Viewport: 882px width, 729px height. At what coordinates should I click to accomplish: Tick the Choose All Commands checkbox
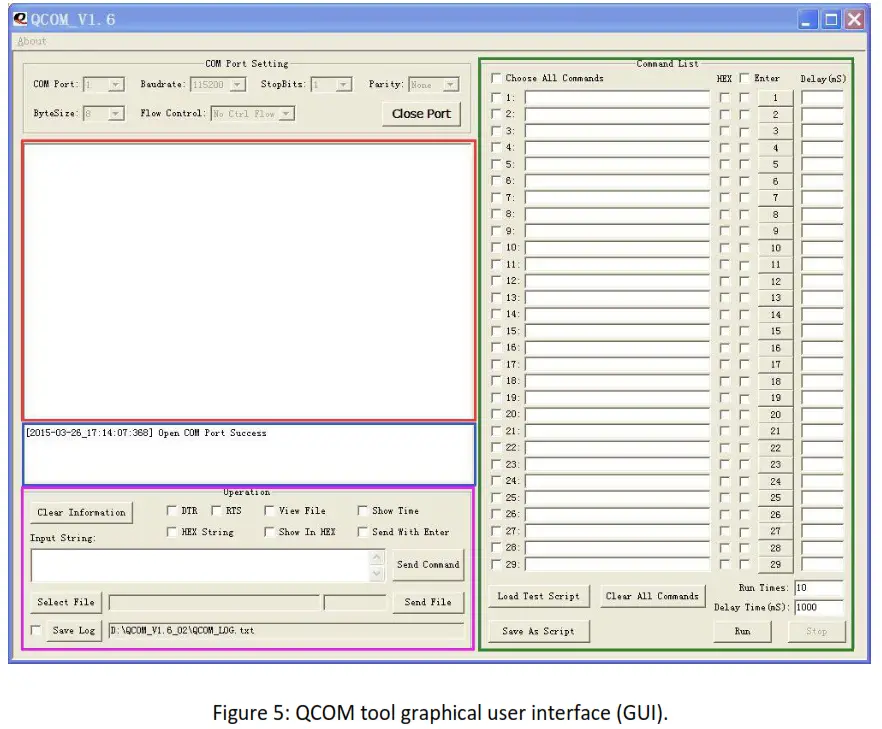coord(496,78)
